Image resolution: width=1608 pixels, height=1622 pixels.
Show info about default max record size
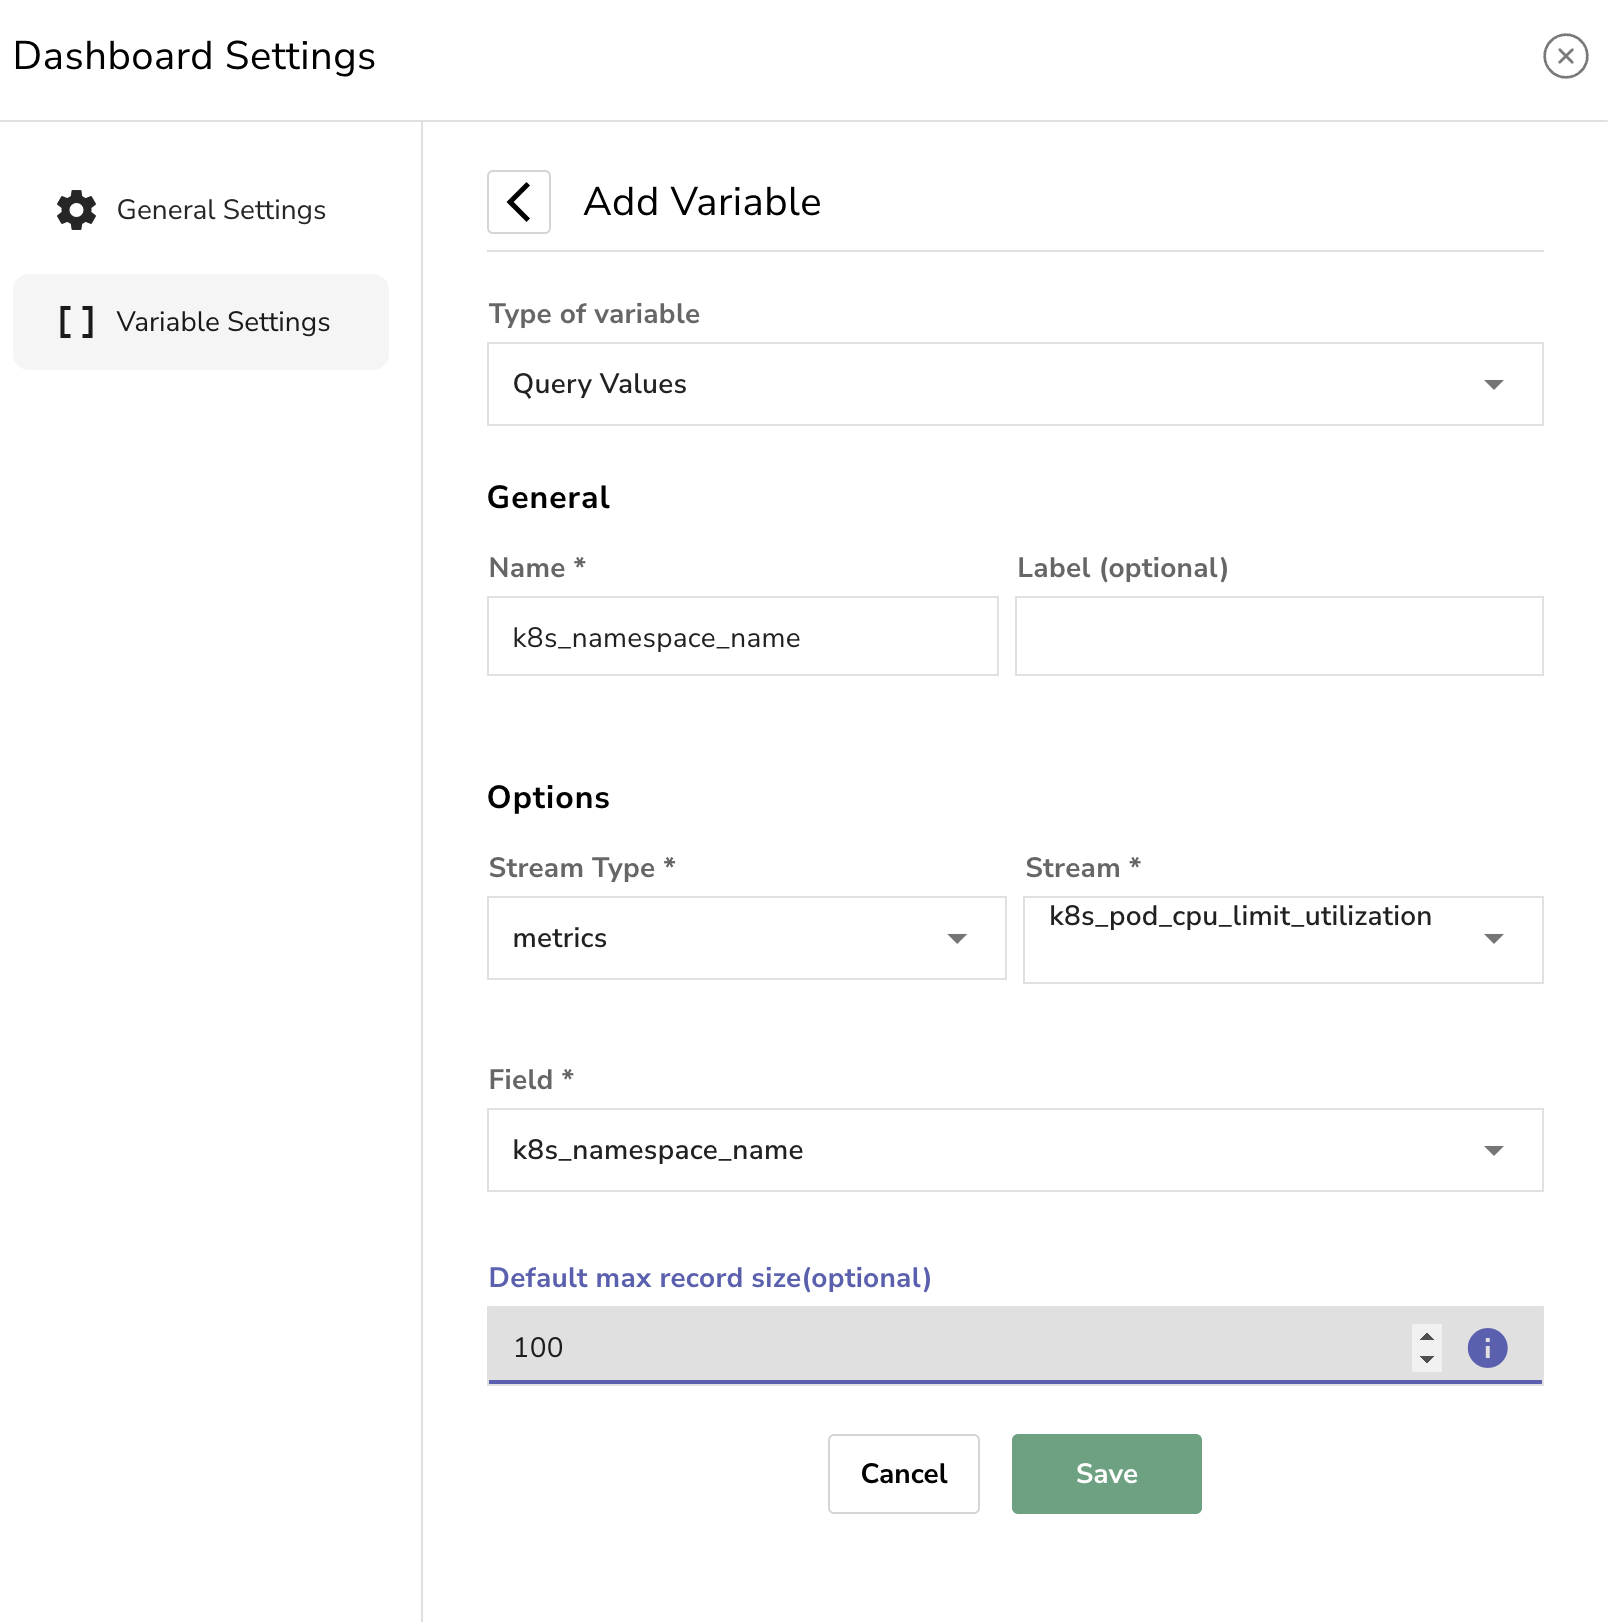(1487, 1347)
